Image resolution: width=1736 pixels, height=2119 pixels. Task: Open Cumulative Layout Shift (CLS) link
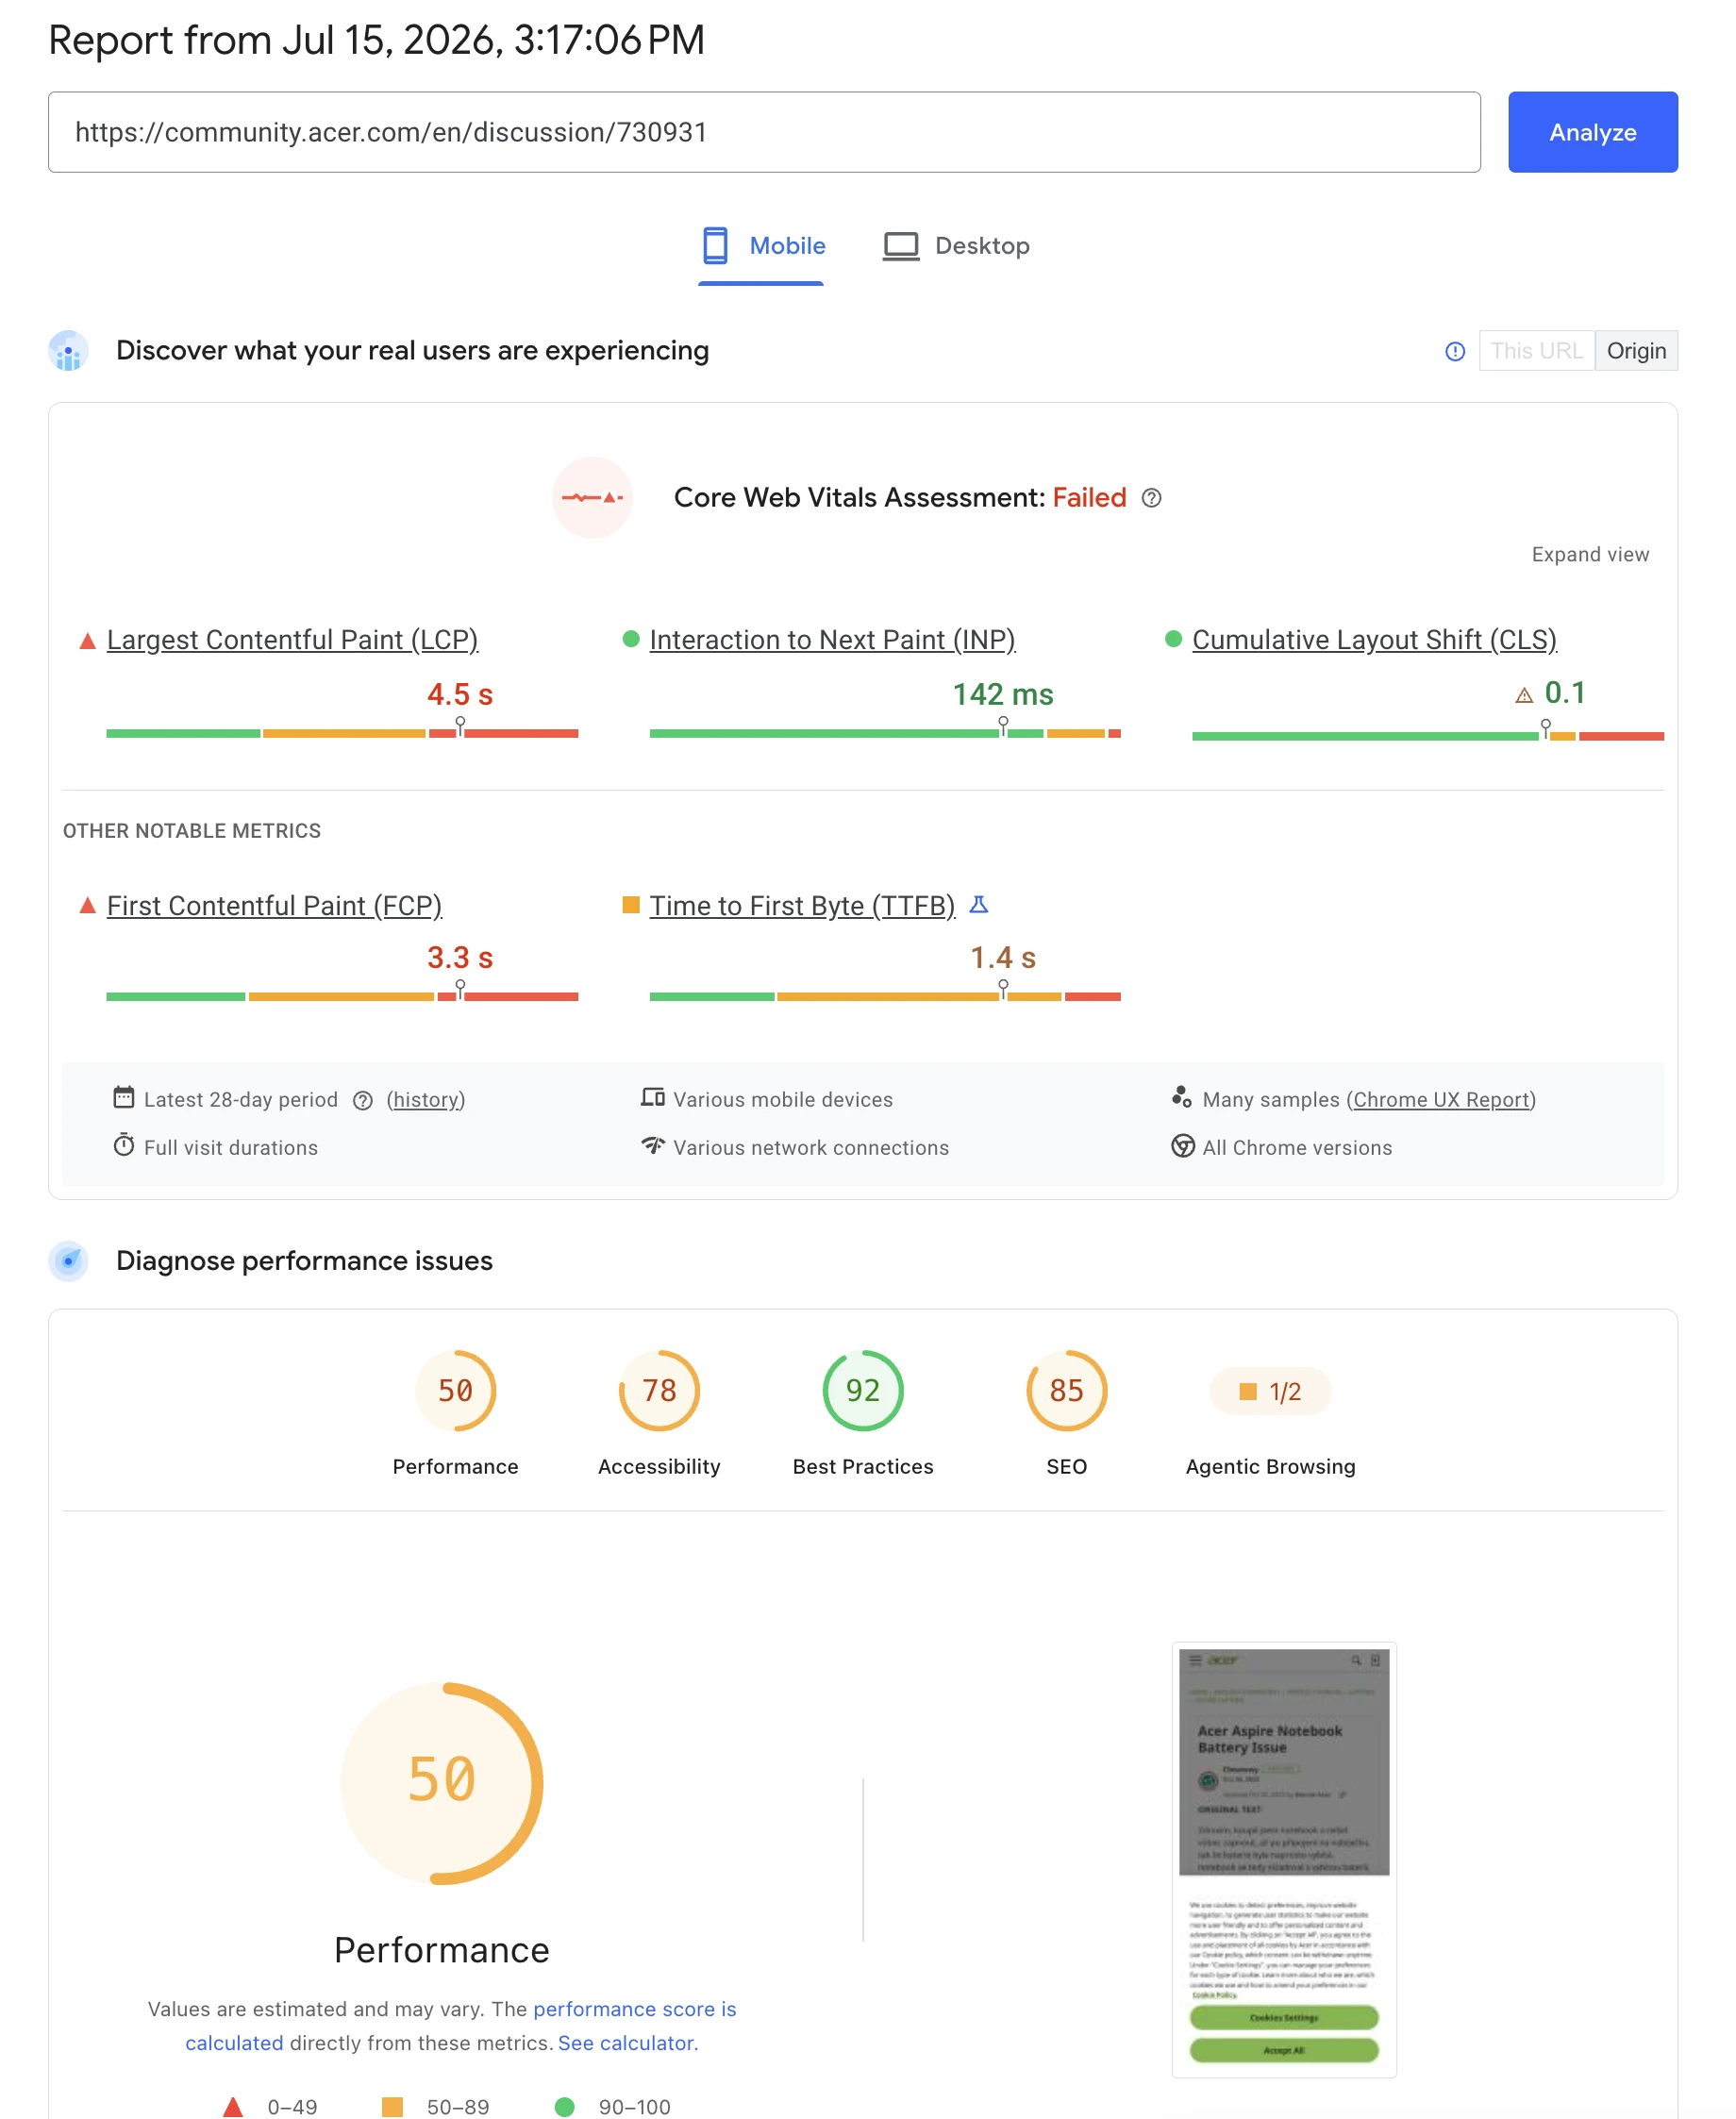tap(1373, 640)
